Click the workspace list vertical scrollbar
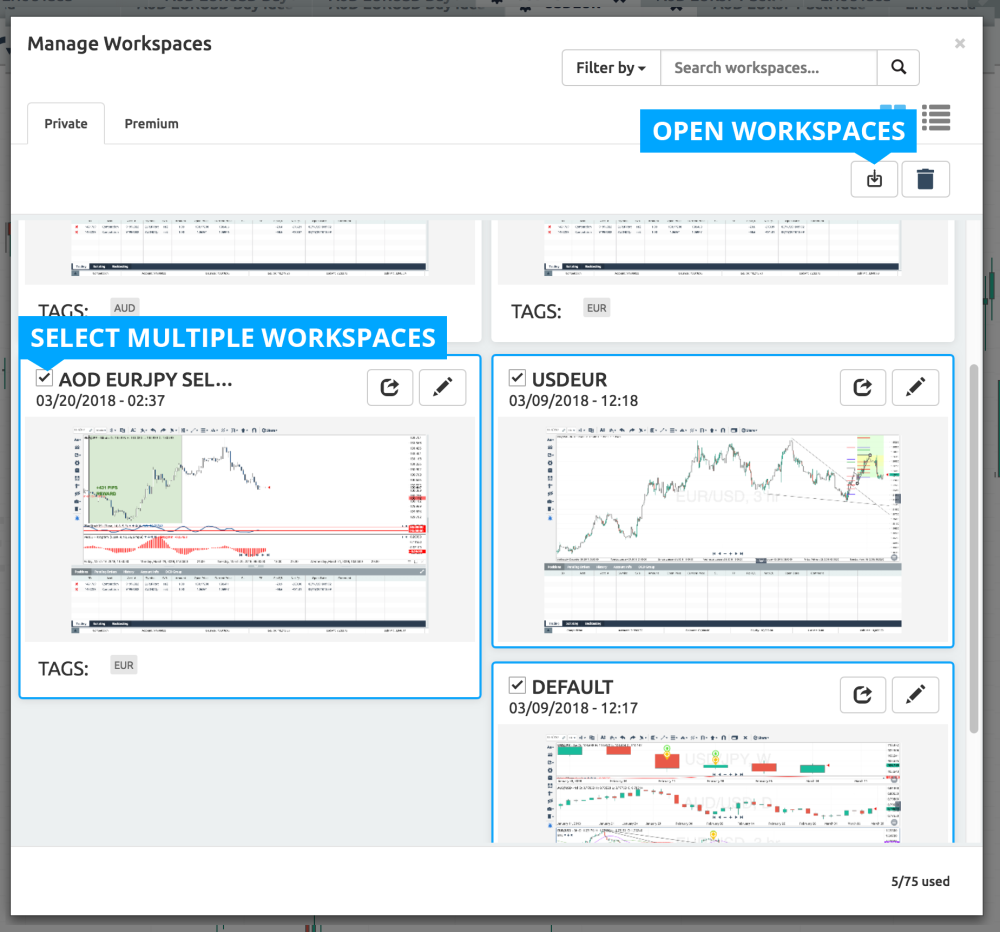1000x932 pixels. pyautogui.click(x=973, y=549)
